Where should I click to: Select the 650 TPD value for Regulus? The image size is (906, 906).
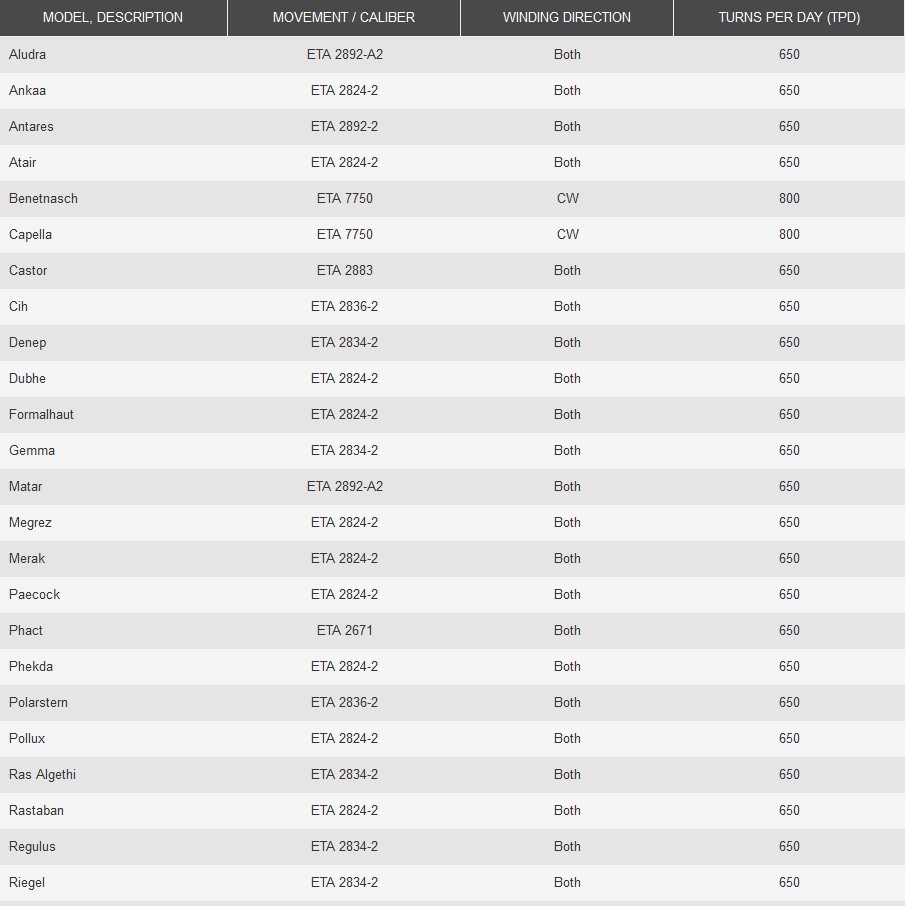click(x=789, y=846)
